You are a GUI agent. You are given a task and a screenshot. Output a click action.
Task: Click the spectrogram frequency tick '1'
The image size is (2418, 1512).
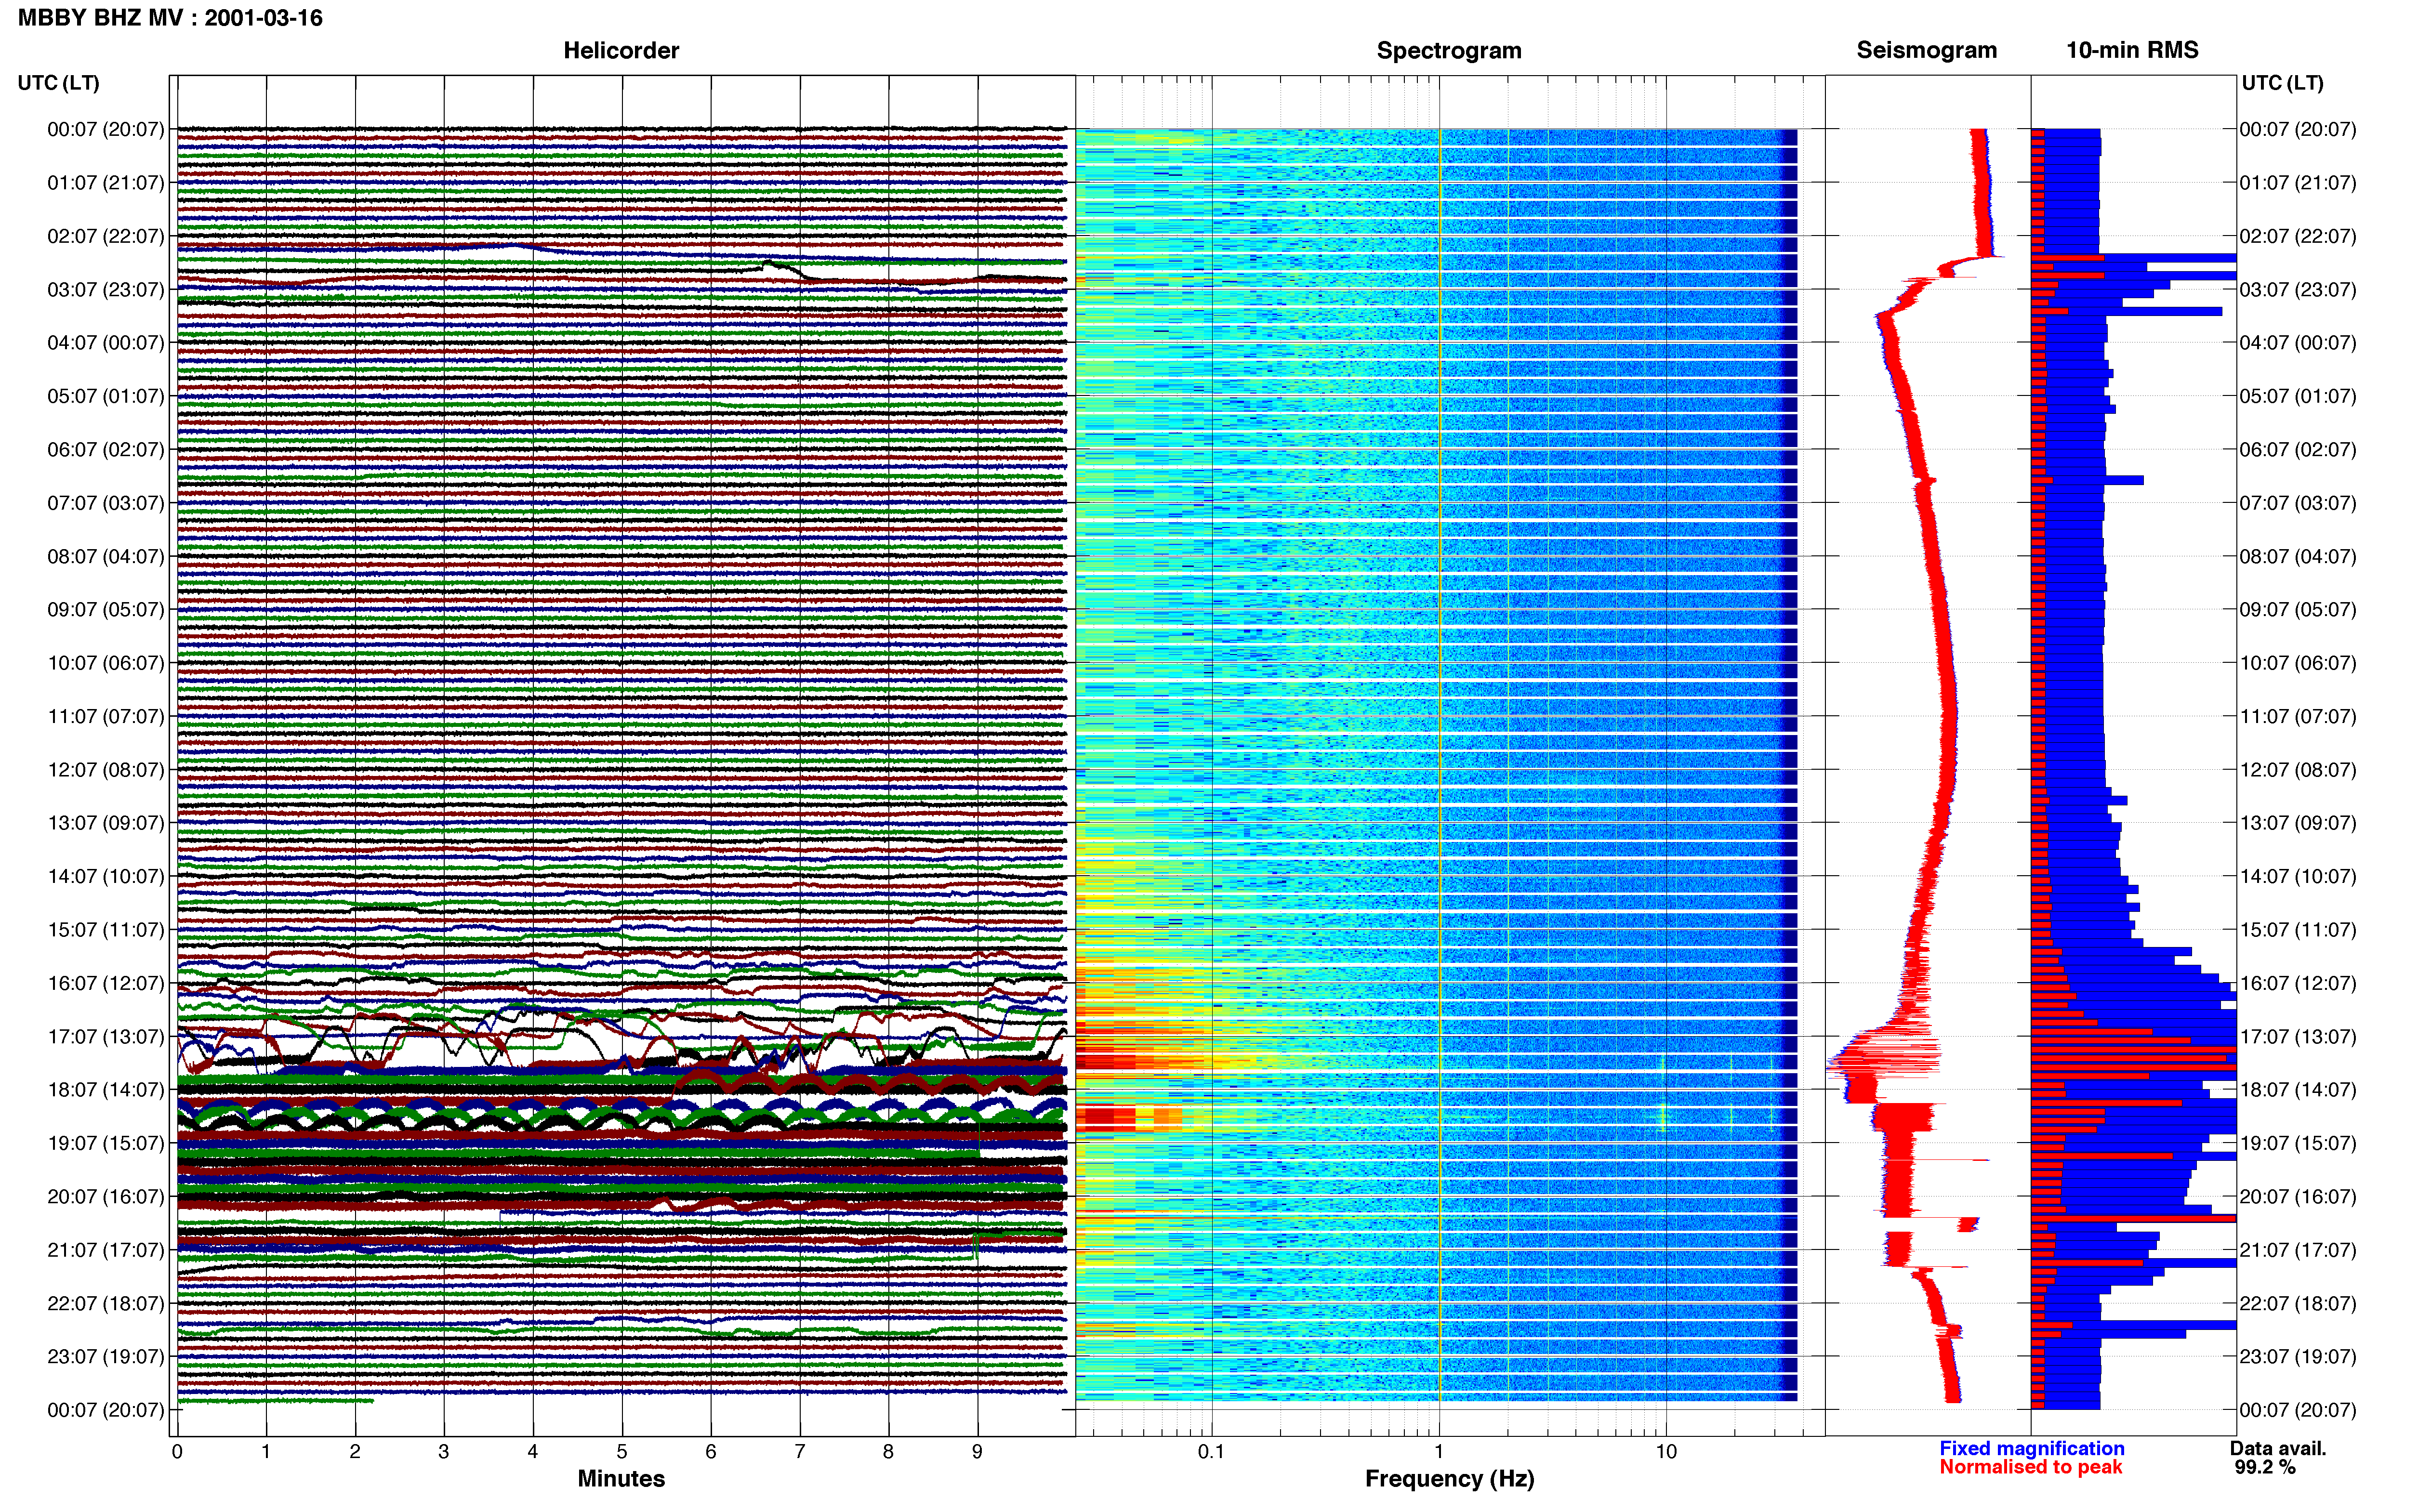(x=1439, y=1452)
